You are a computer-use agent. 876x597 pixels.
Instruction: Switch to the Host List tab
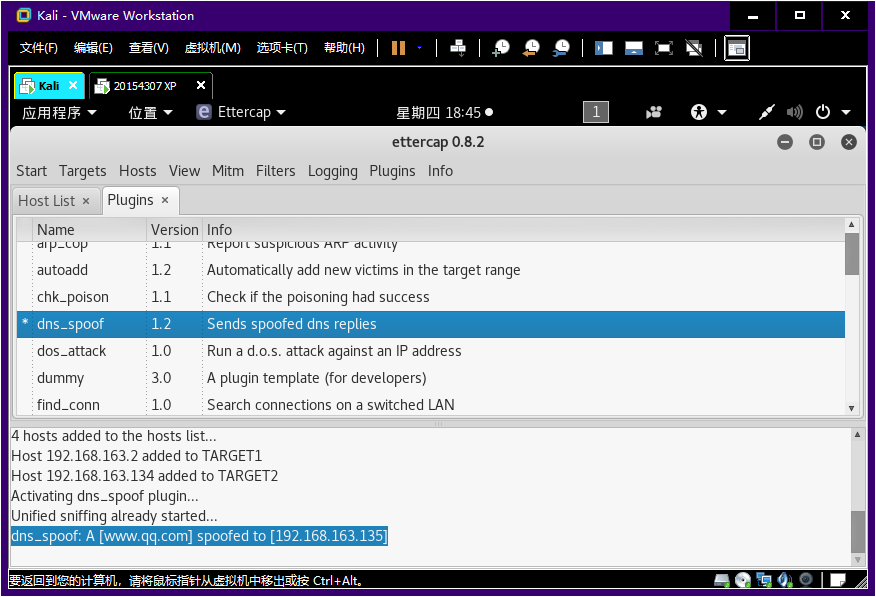(x=46, y=201)
